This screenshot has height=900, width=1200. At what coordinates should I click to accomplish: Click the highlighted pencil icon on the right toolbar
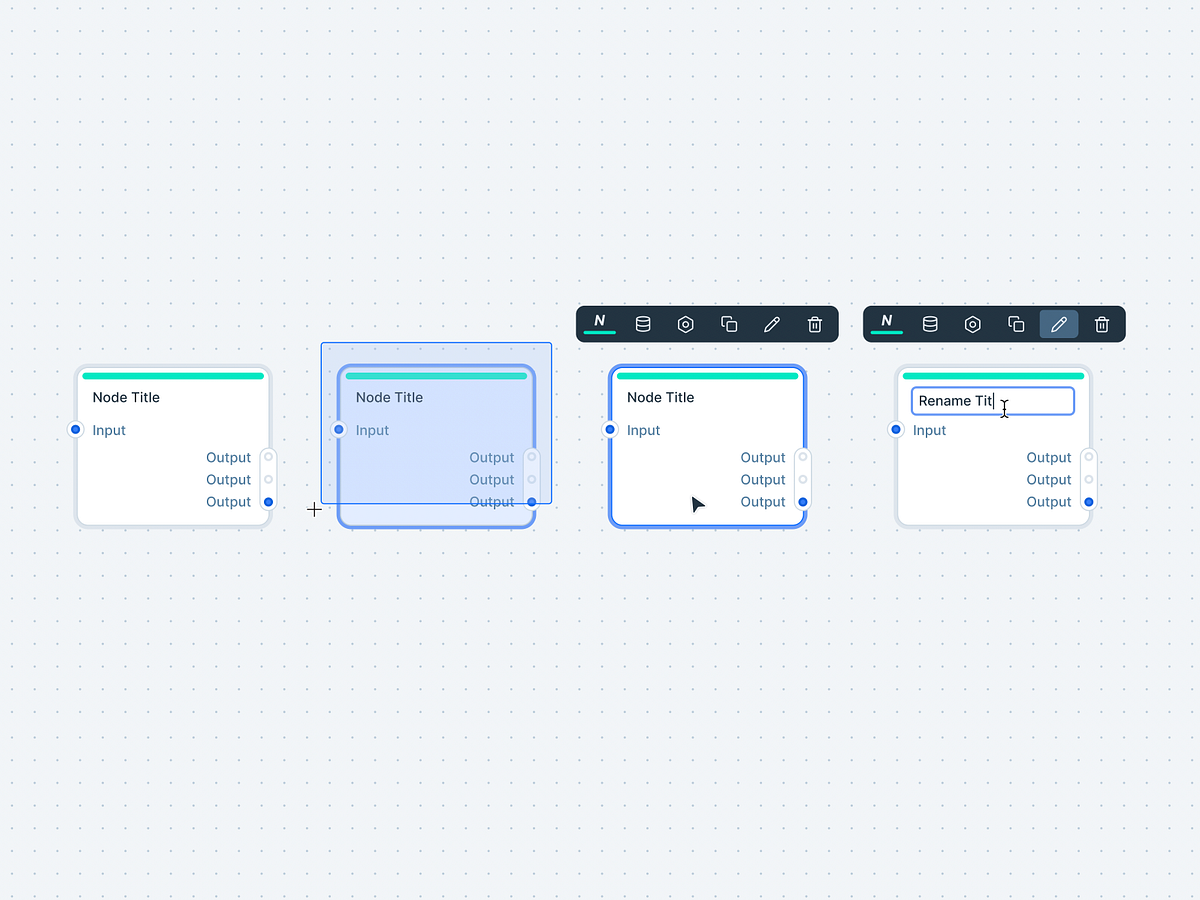(x=1058, y=324)
